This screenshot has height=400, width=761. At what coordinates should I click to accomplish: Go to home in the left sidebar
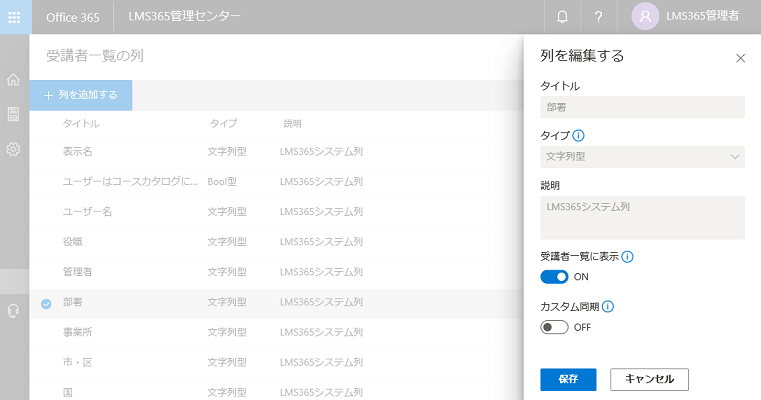[14, 80]
